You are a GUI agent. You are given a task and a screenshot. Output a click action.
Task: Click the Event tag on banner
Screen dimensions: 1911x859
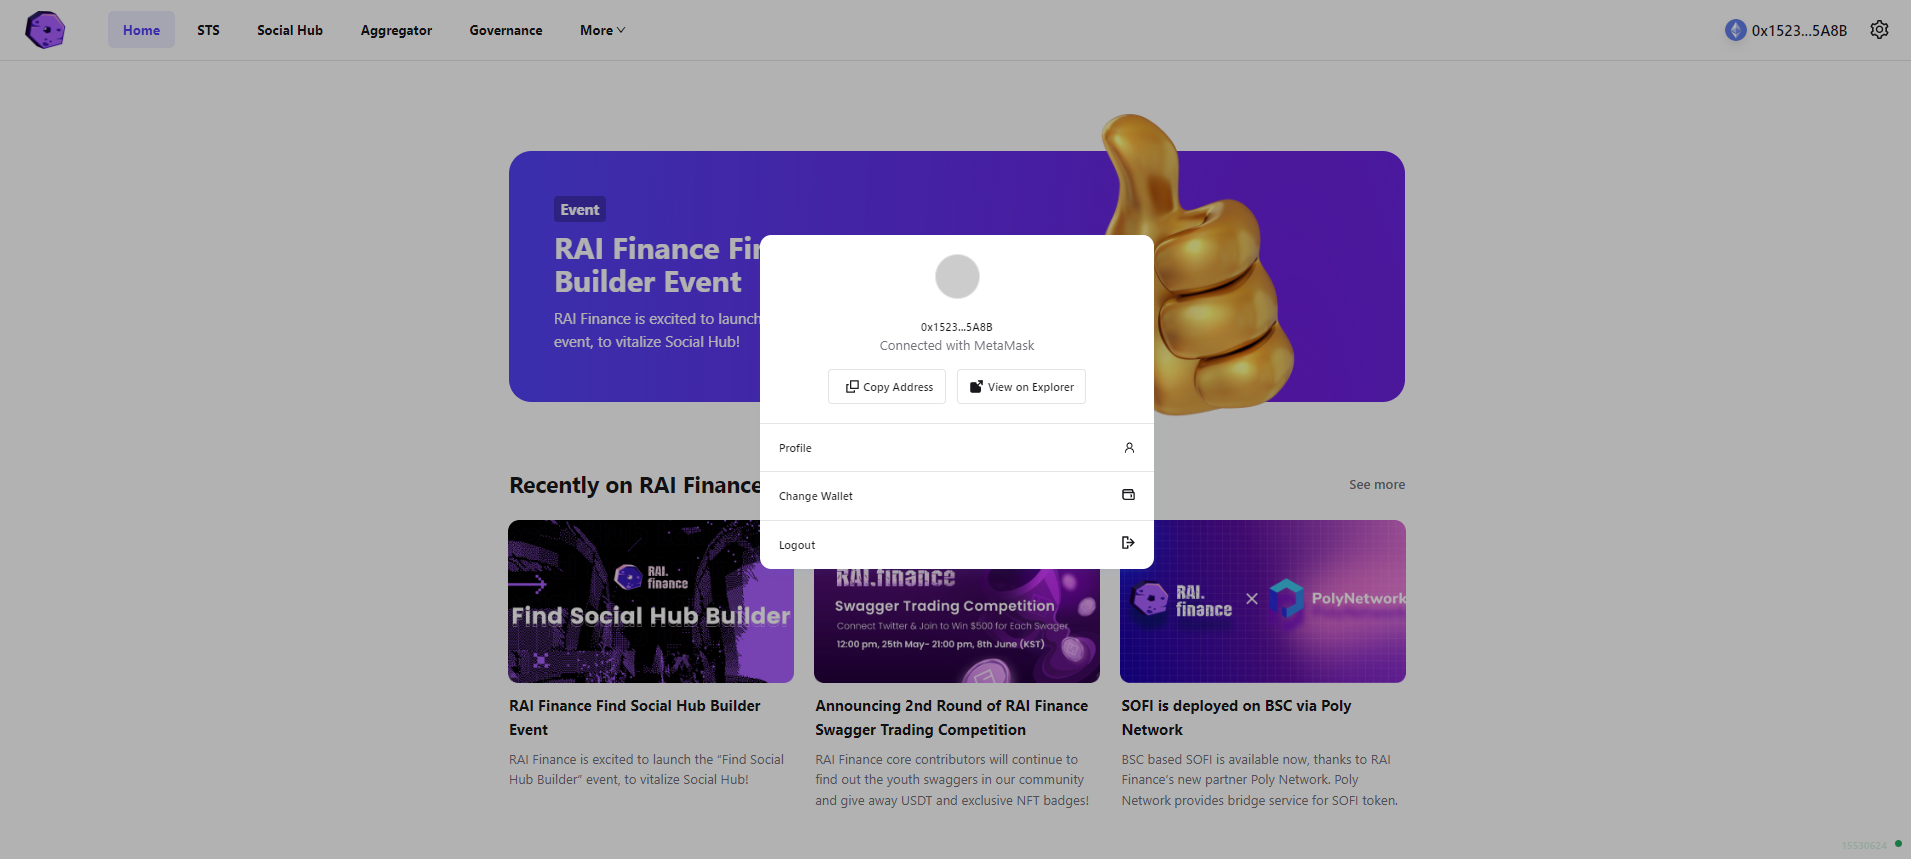(580, 210)
